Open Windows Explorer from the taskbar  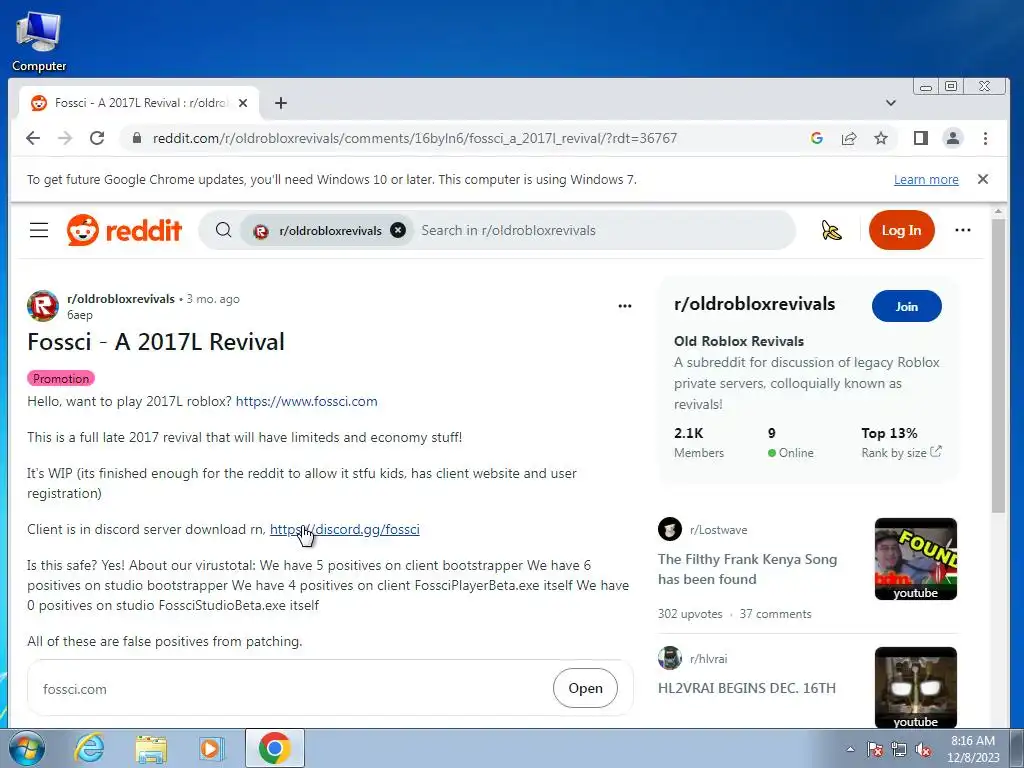pos(151,748)
